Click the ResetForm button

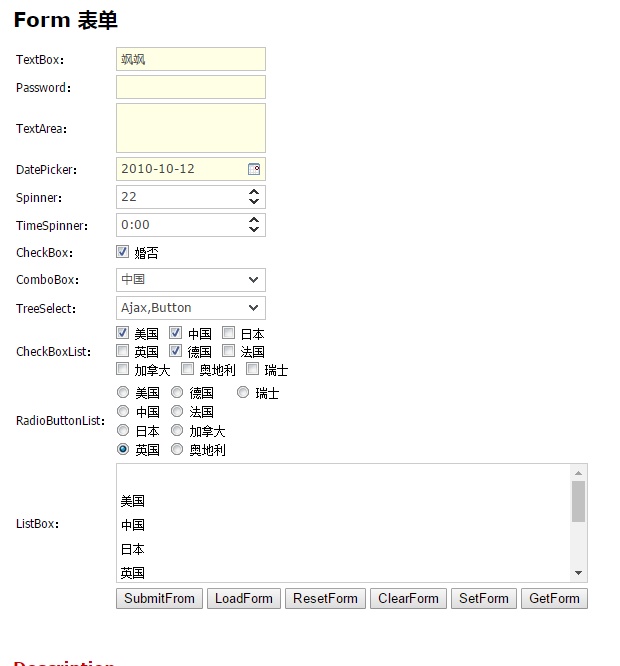pyautogui.click(x=325, y=598)
